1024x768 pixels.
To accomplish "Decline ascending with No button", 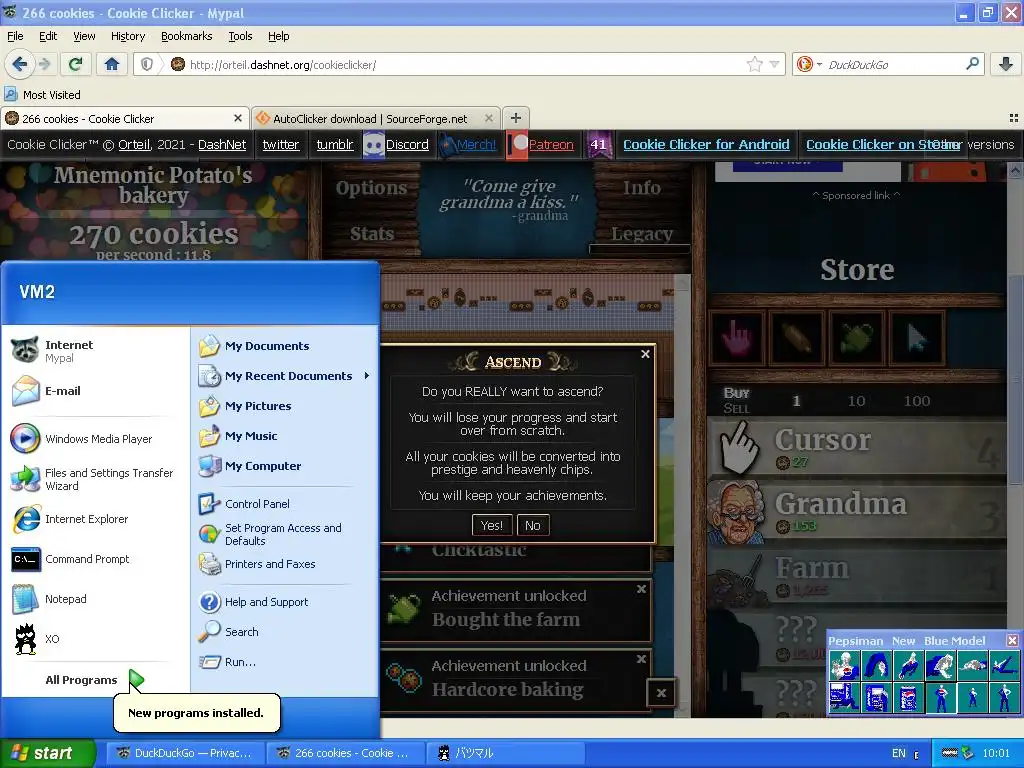I will coord(533,525).
